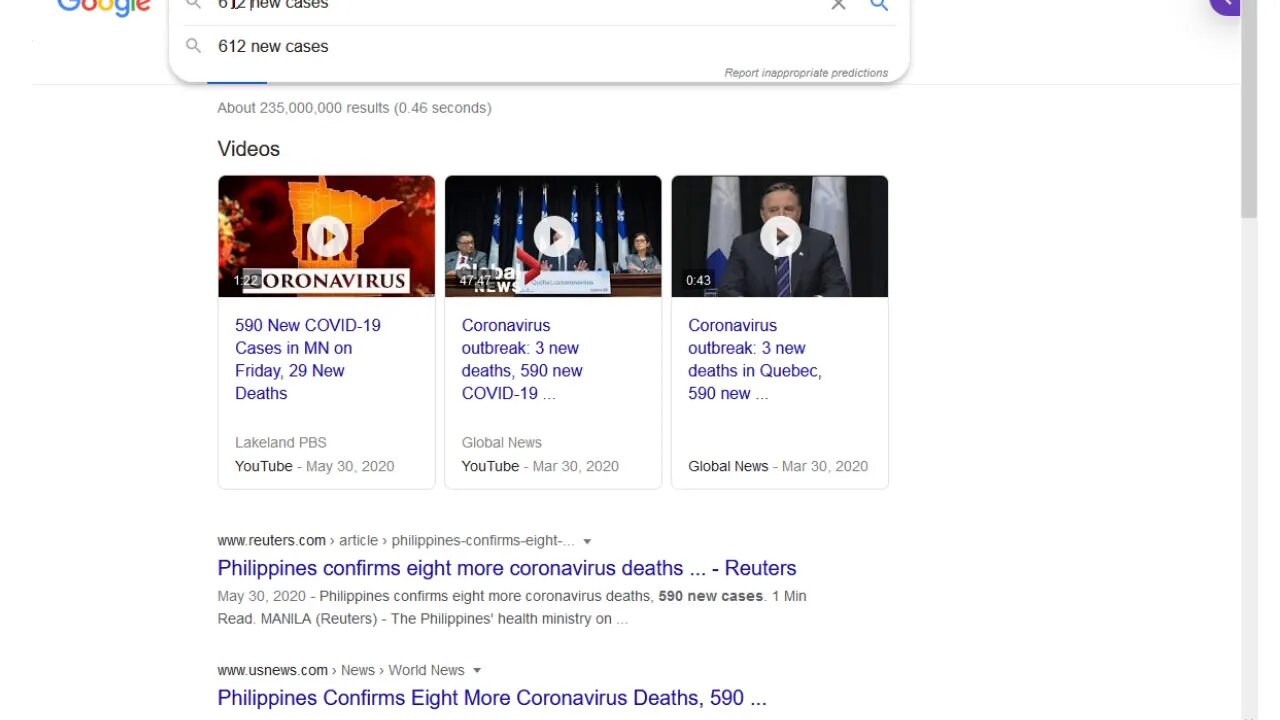Click "YouTube - May 30, 2020" text
Screen dimensions: 1280x720
pyautogui.click(x=315, y=466)
